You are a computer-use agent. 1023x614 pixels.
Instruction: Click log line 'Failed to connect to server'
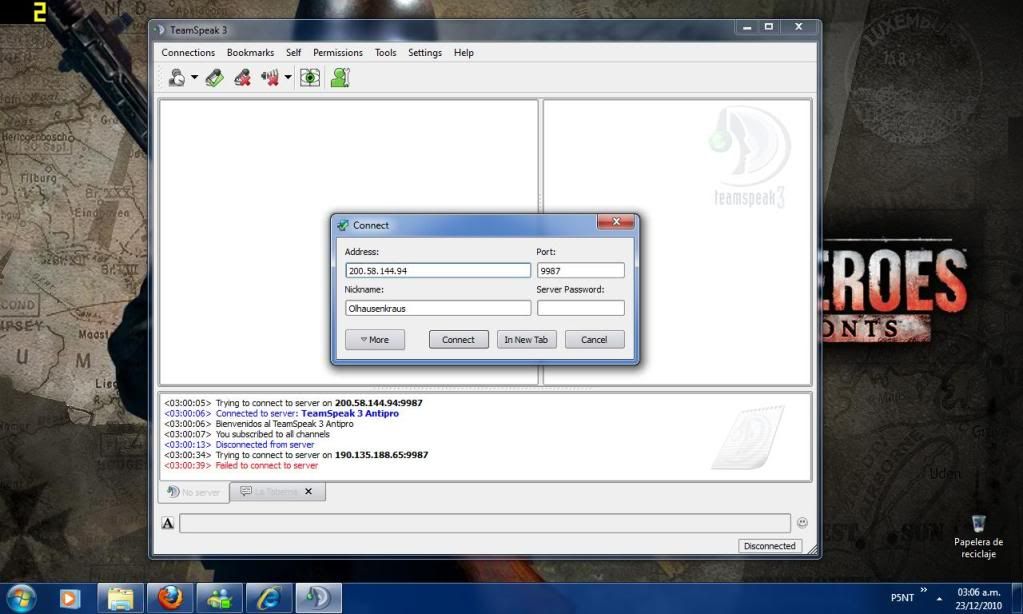click(x=267, y=465)
